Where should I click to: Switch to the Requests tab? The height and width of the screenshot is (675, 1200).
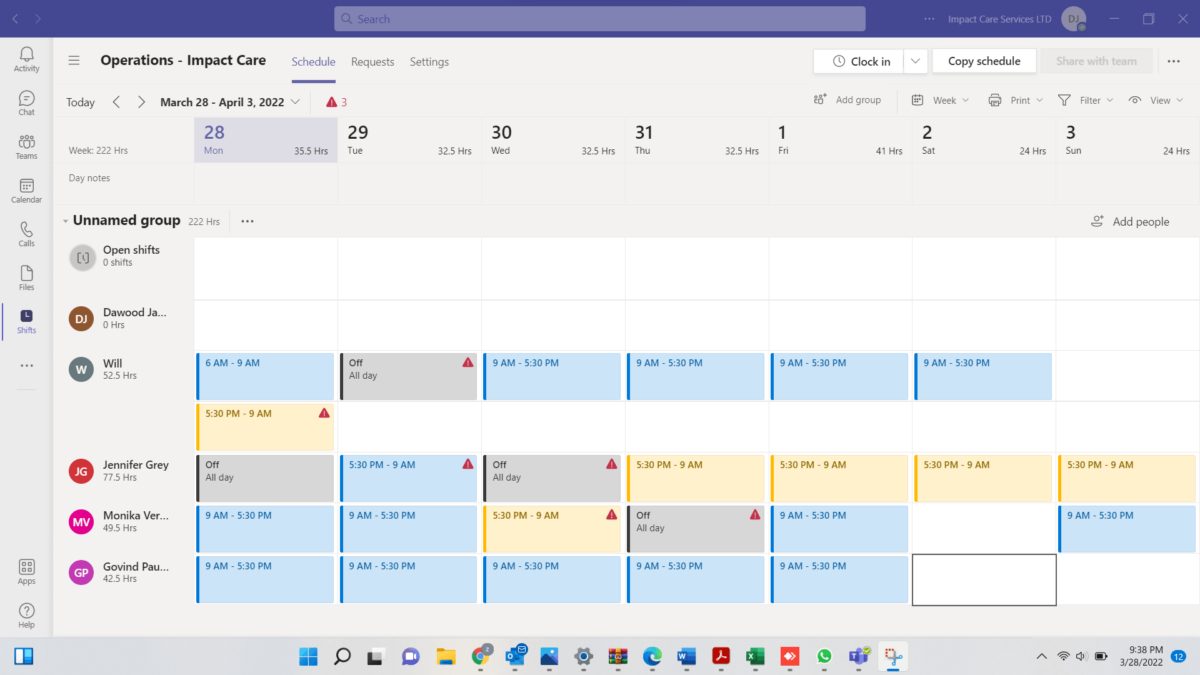(372, 61)
